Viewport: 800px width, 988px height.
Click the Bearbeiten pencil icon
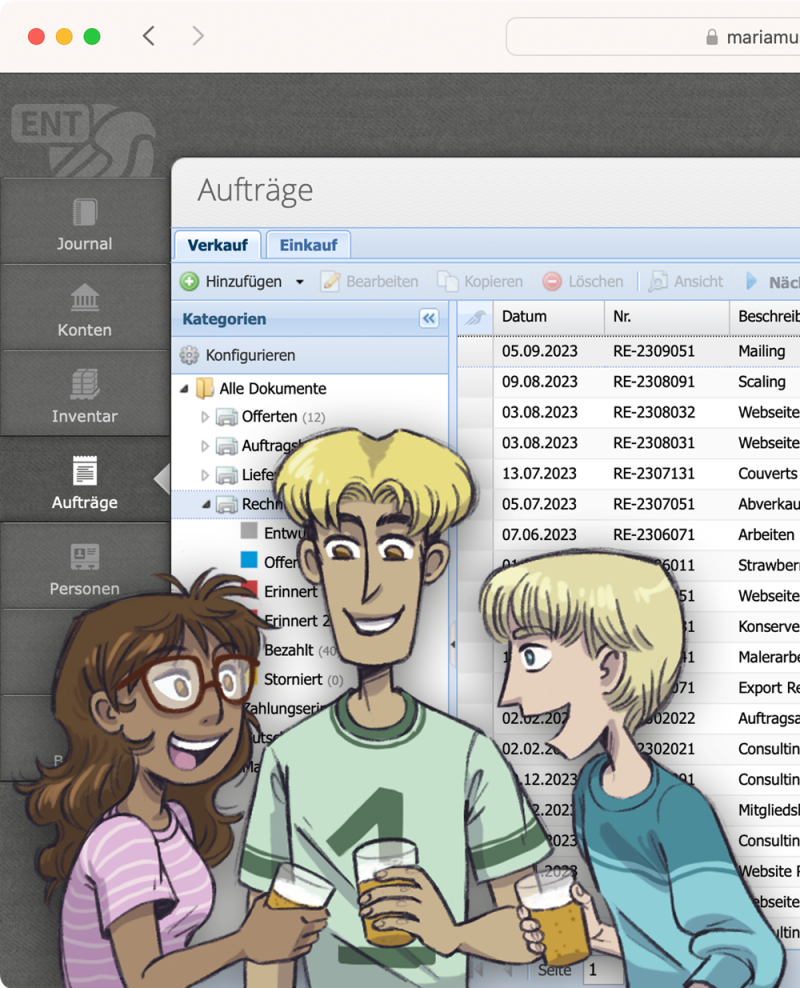[330, 282]
